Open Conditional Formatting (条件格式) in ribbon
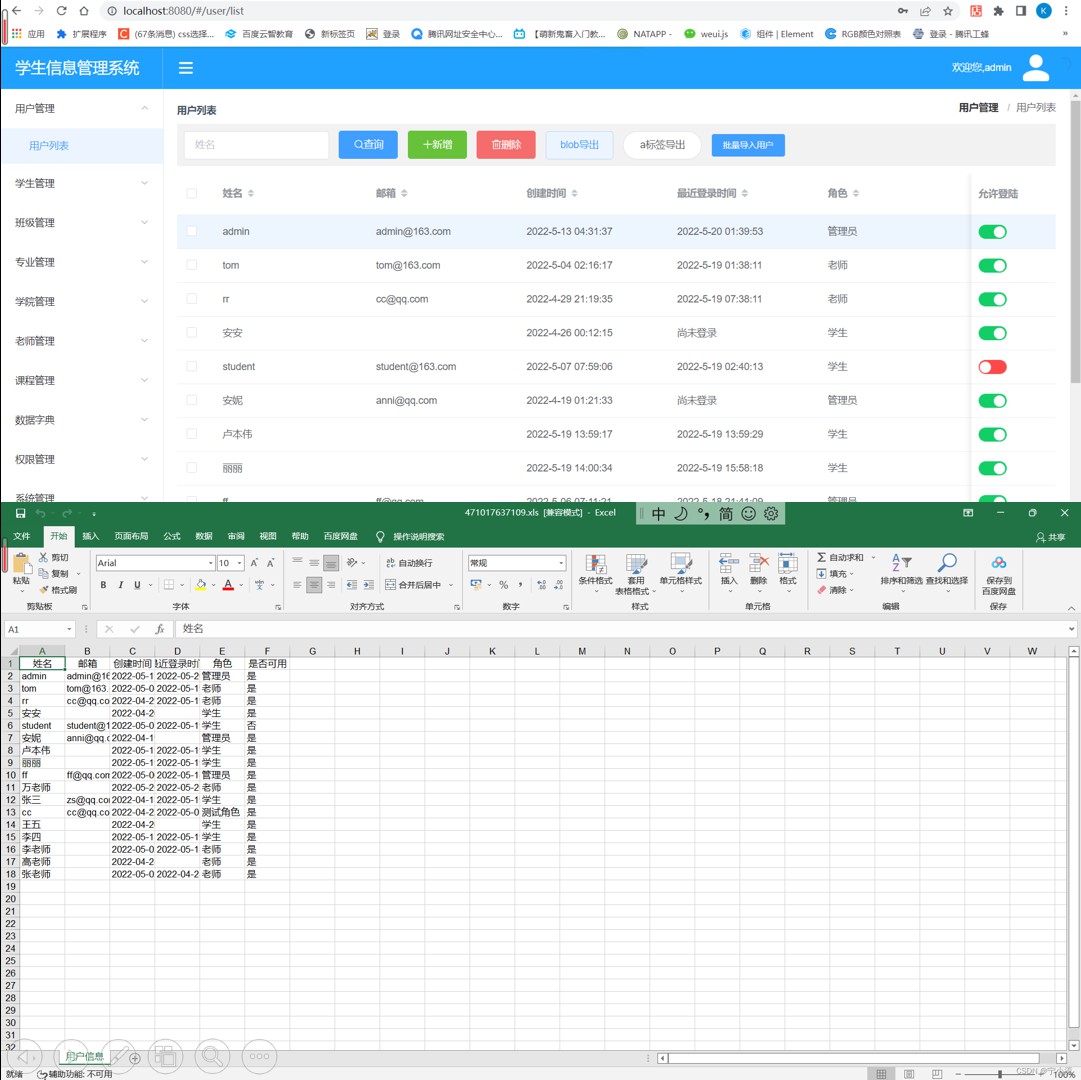1081x1080 pixels. 596,573
